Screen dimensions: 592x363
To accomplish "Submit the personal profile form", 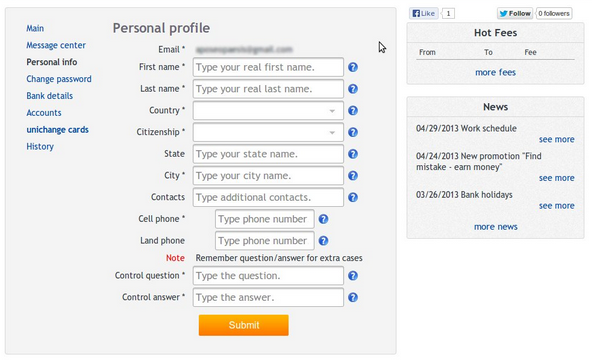I will 244,325.
